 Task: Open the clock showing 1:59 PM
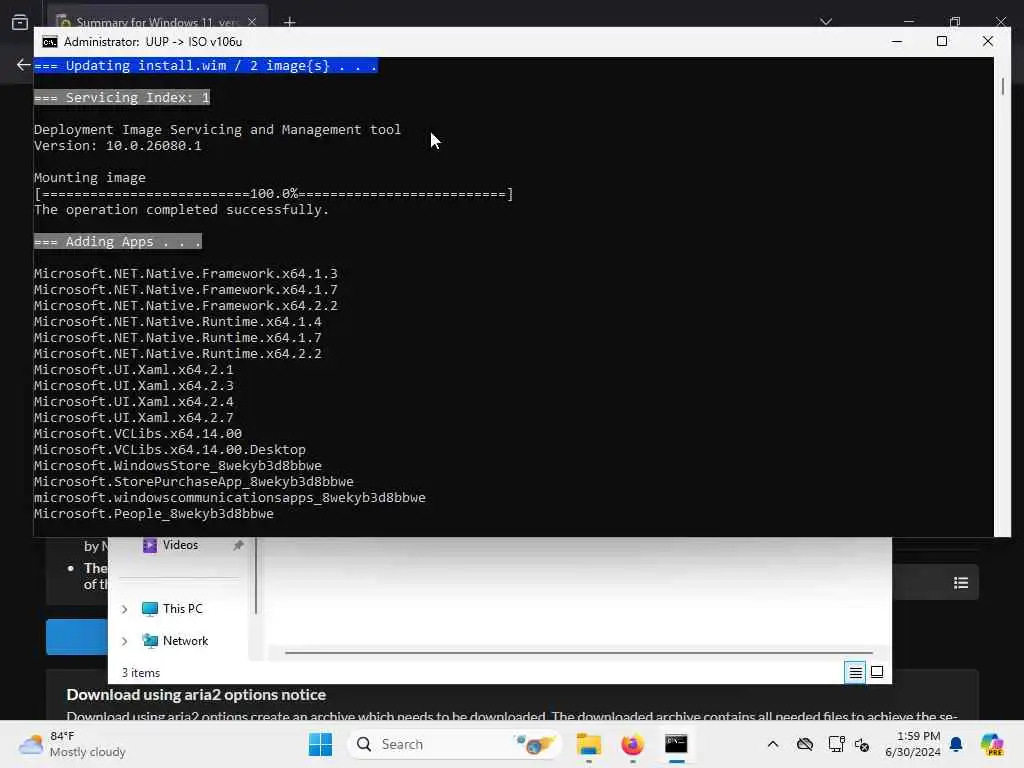click(912, 744)
